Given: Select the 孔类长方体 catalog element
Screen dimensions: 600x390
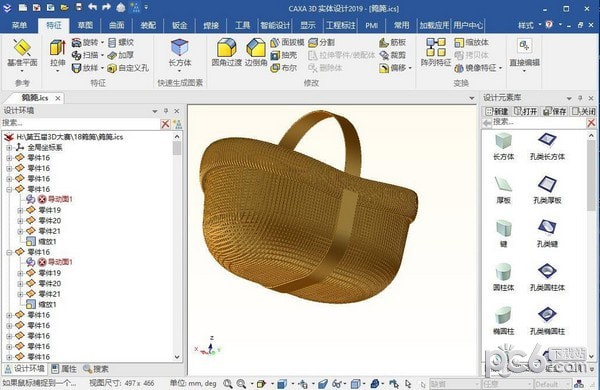Looking at the screenshot, I should point(547,146).
